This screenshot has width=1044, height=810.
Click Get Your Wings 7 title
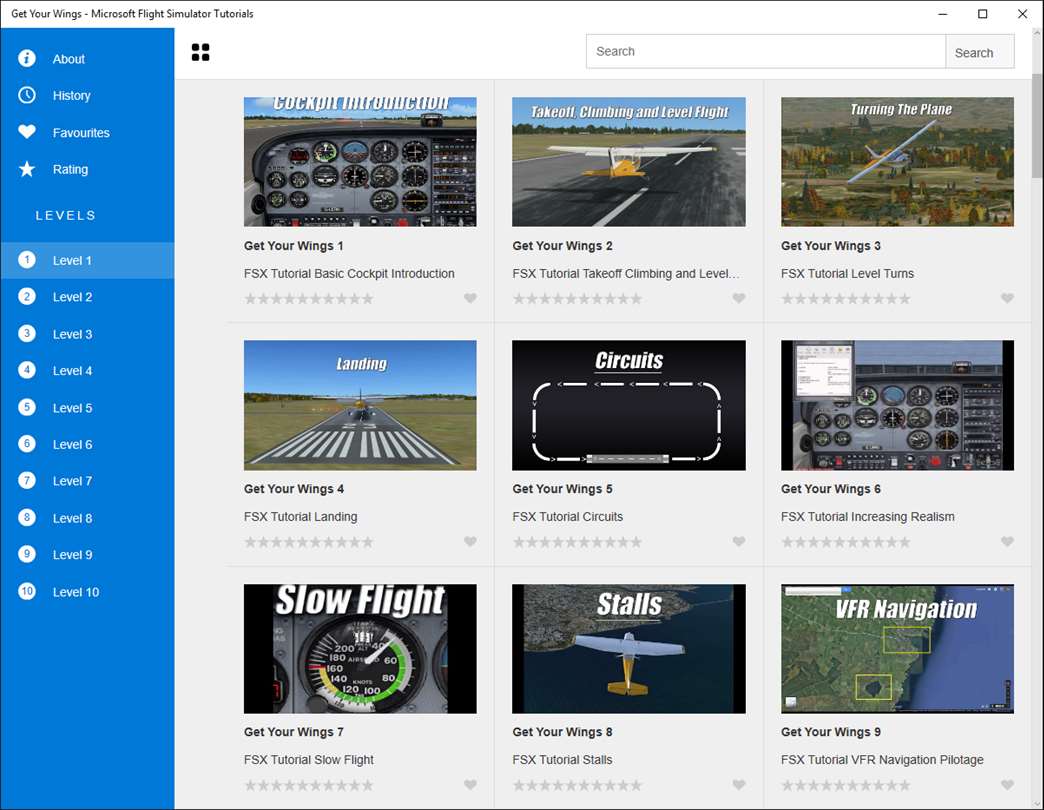pyautogui.click(x=294, y=732)
